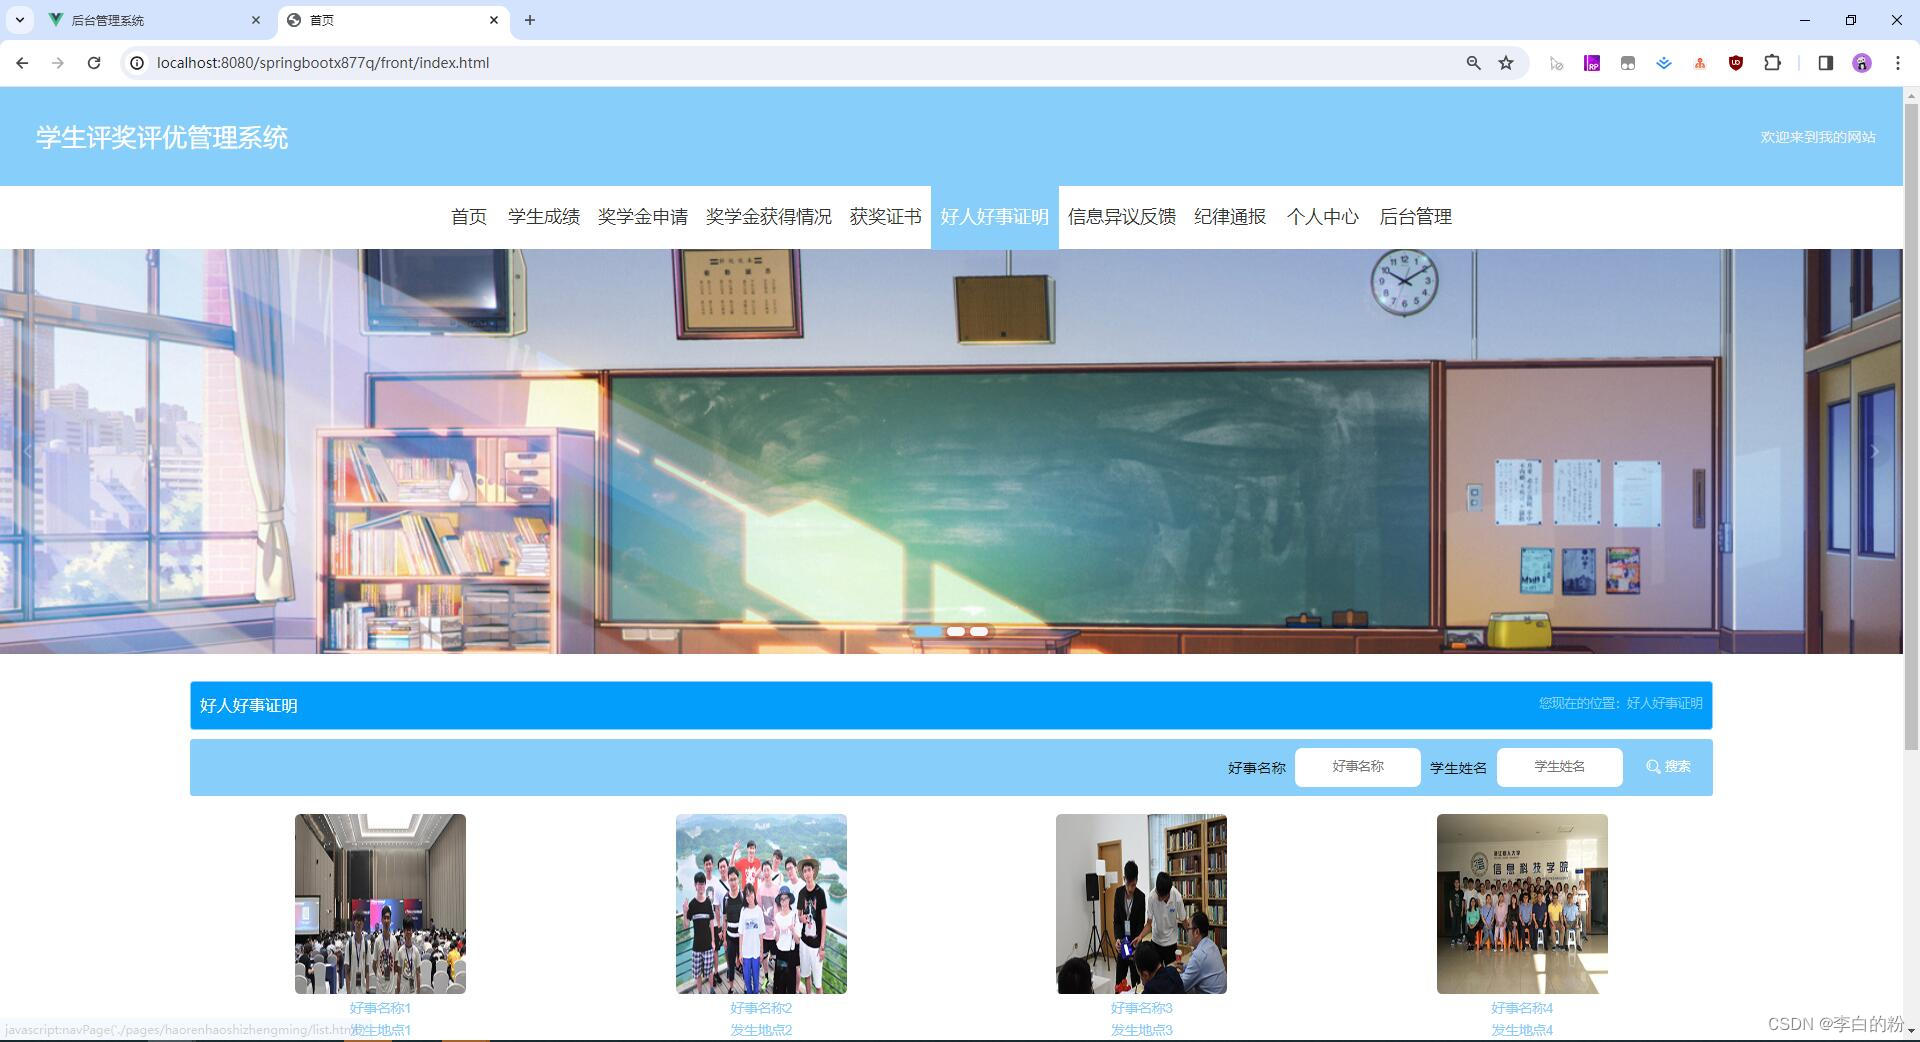The width and height of the screenshot is (1920, 1042).
Task: Click the highlighted 好人好事证明 nav item
Action: click(x=995, y=217)
